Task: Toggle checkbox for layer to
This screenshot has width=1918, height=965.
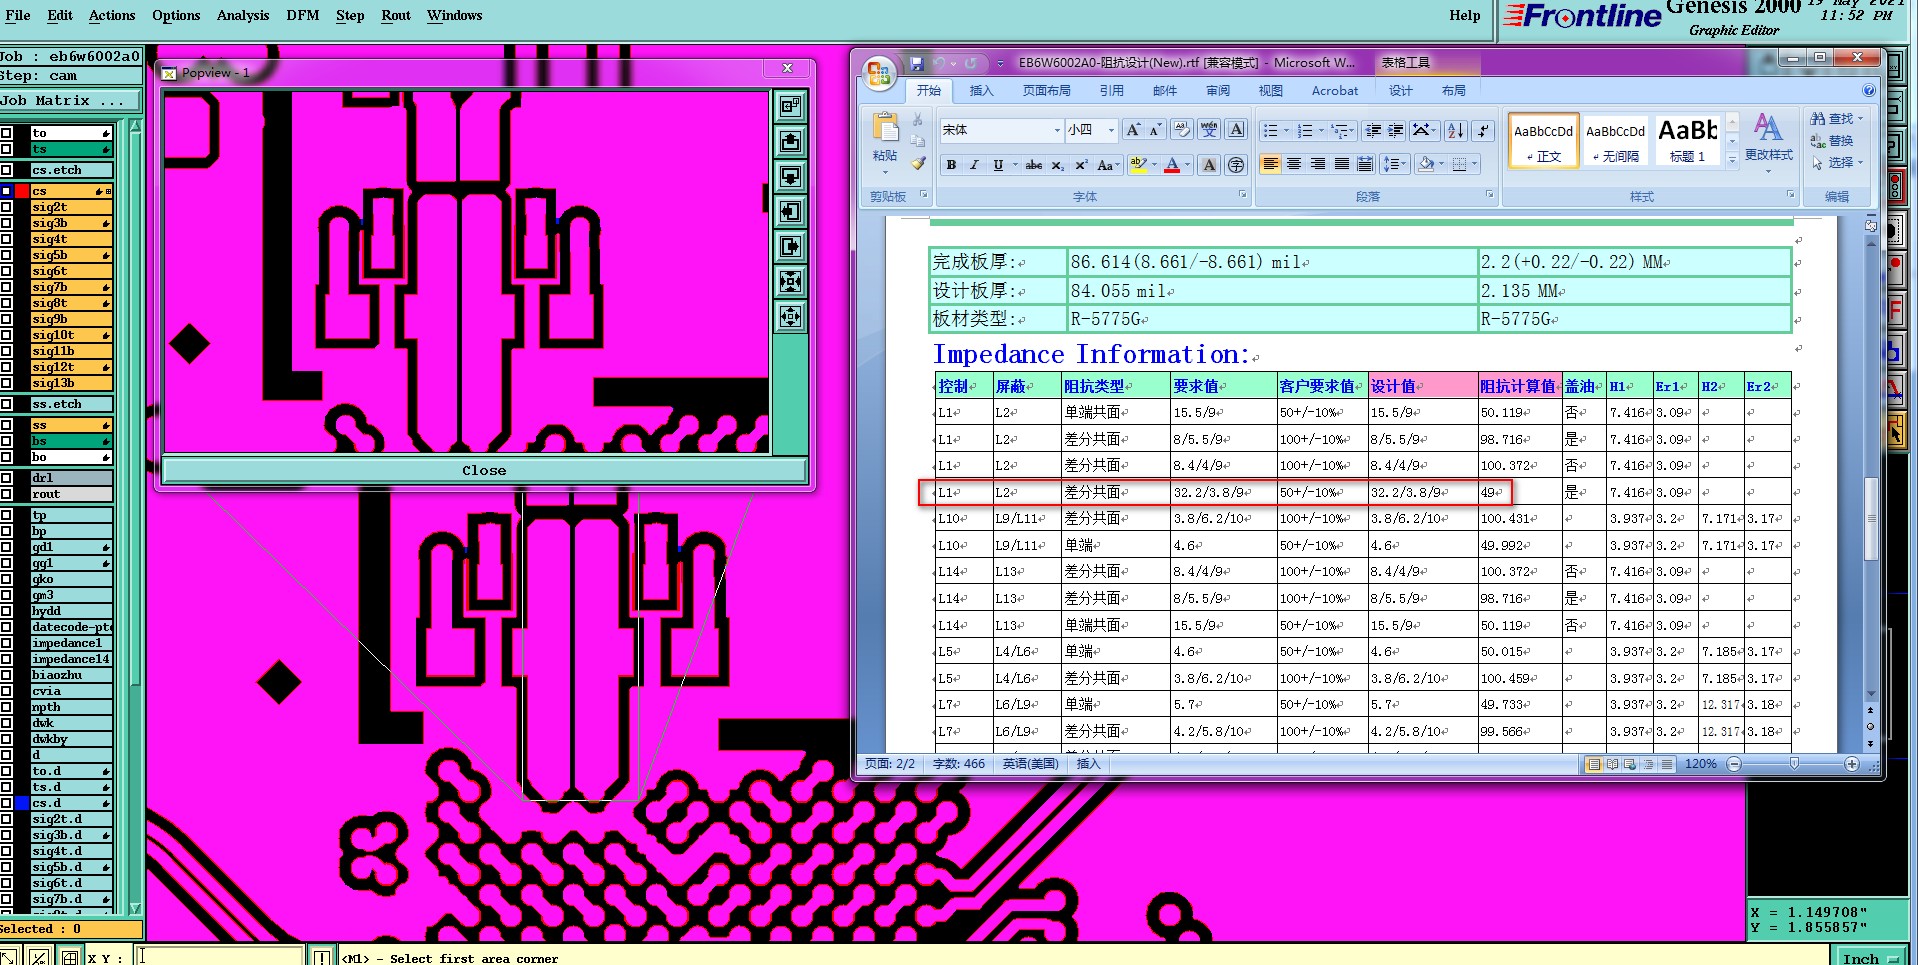Action: (x=7, y=133)
